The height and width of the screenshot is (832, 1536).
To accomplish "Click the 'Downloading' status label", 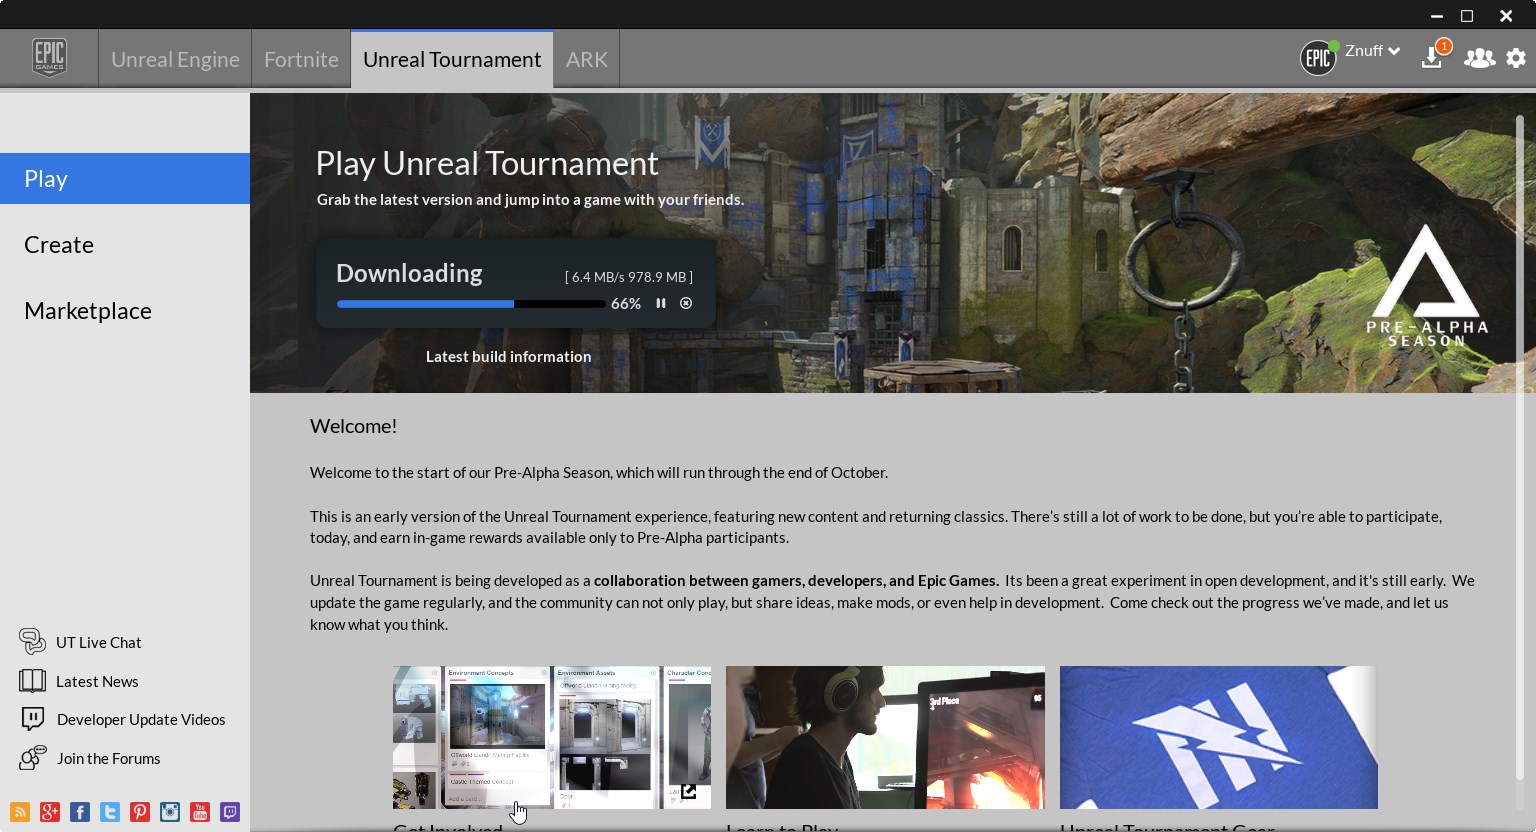I will pyautogui.click(x=409, y=273).
